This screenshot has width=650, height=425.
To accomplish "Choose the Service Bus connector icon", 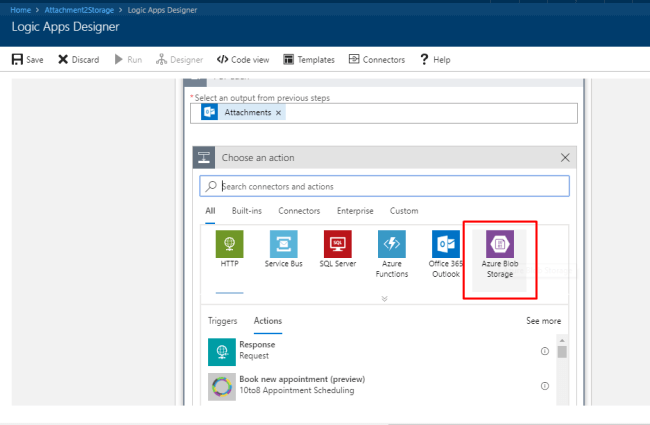I will 284,244.
